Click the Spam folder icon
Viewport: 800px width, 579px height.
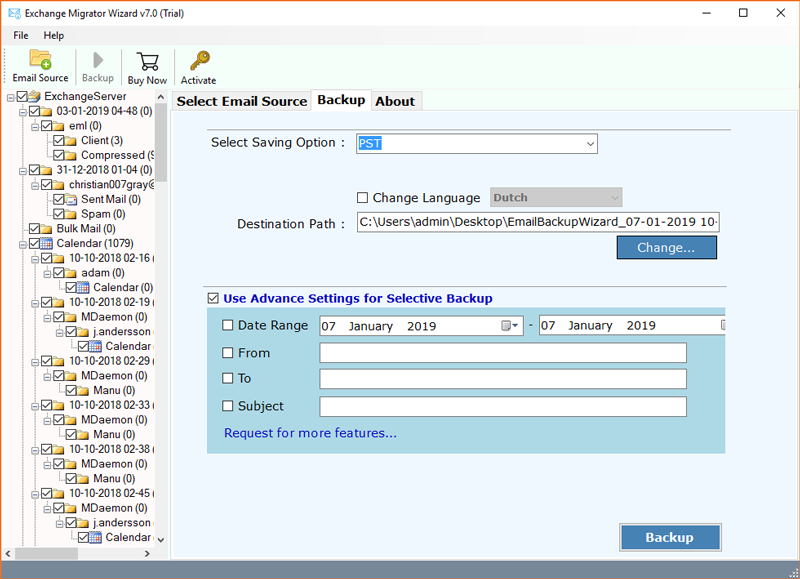(x=71, y=214)
